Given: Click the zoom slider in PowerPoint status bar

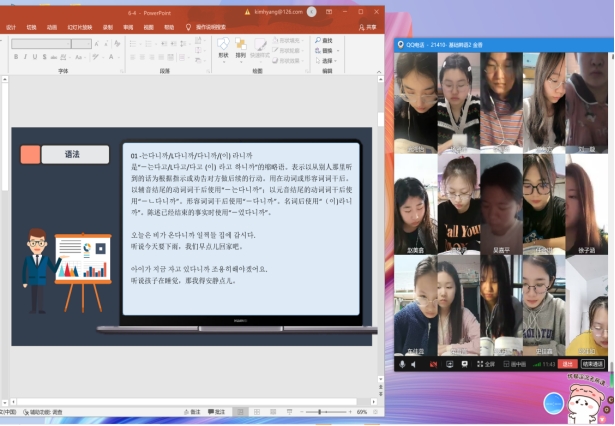Looking at the screenshot, I should tap(320, 412).
